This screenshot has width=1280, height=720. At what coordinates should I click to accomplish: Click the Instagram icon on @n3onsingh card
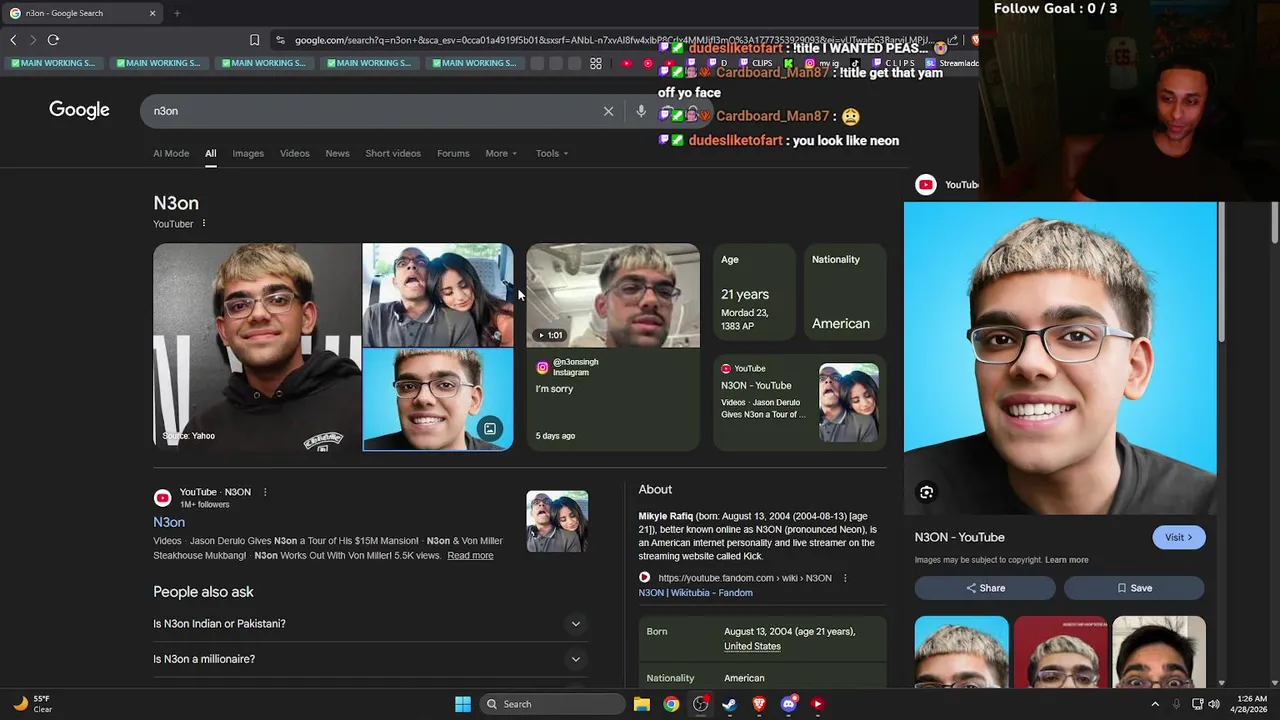click(x=543, y=368)
